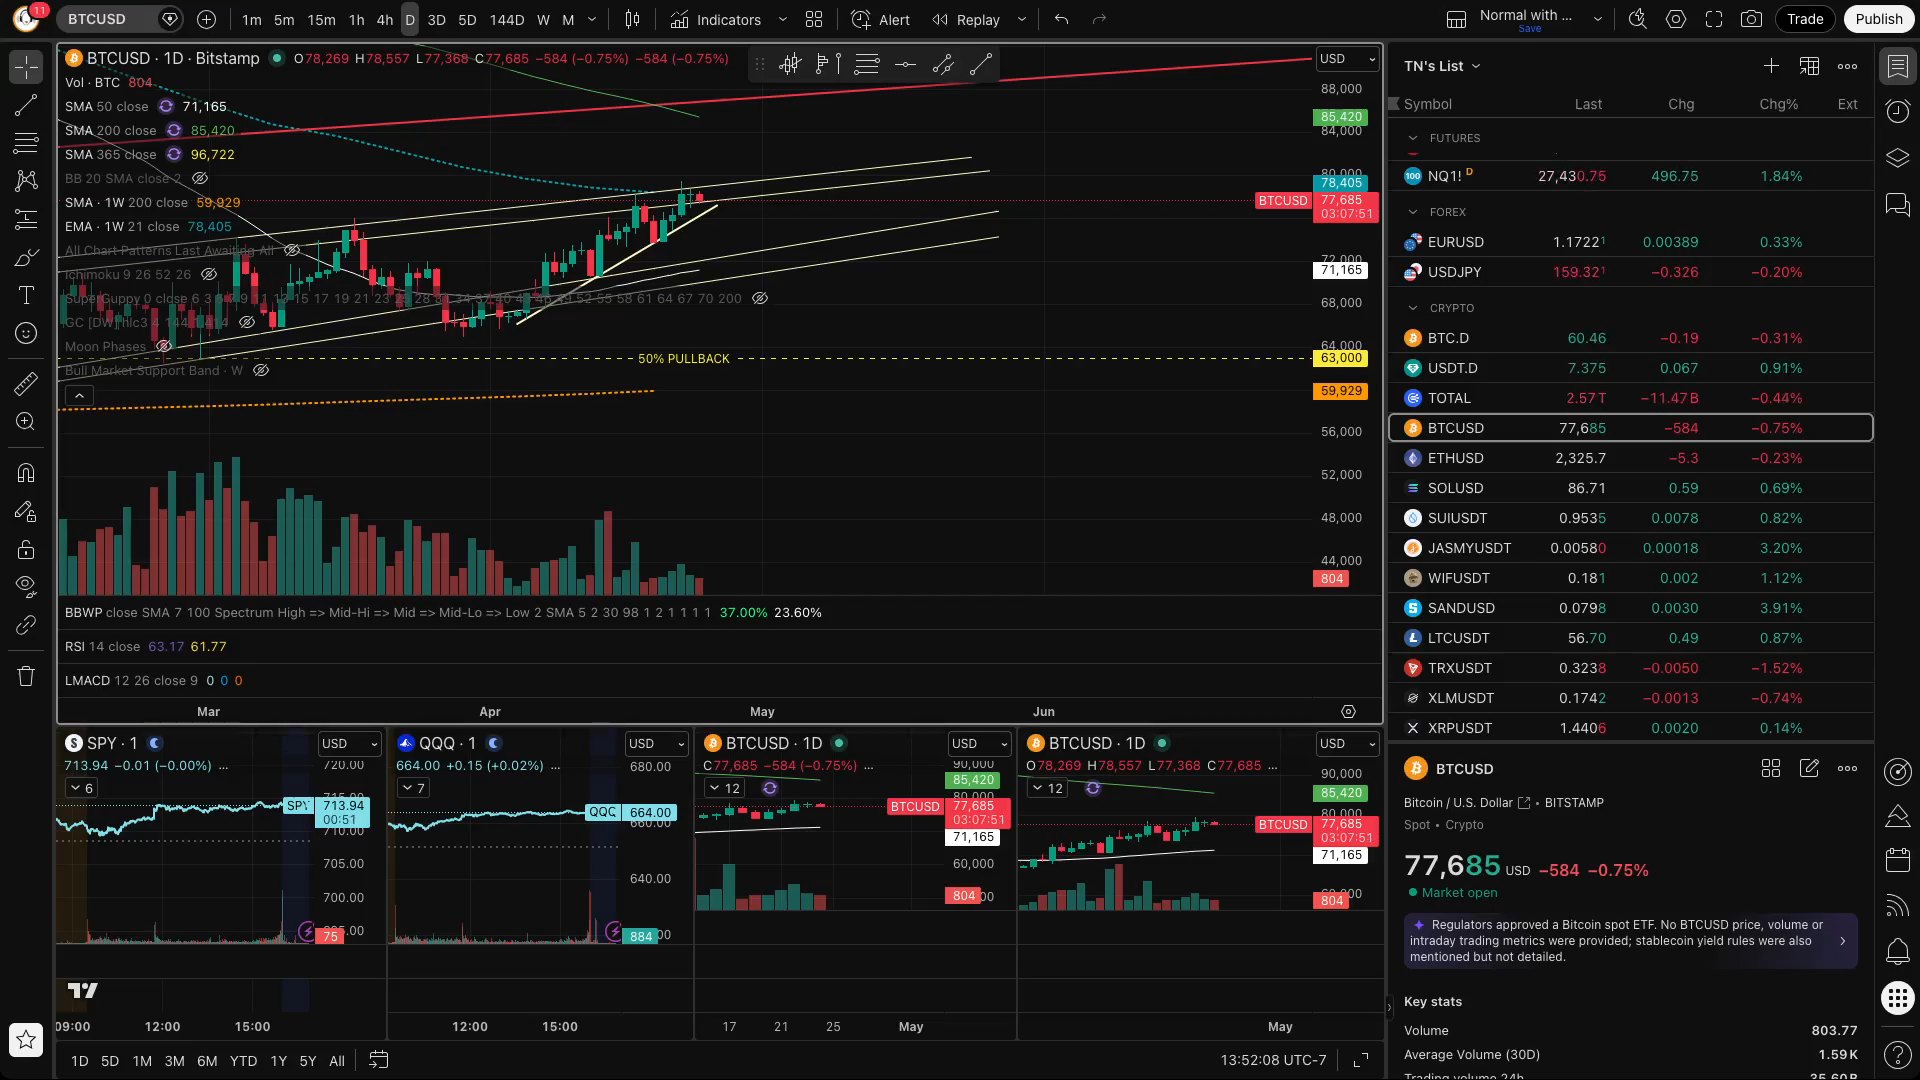1920x1080 pixels.
Task: Open go to date calendar icon
Action: tap(378, 1060)
